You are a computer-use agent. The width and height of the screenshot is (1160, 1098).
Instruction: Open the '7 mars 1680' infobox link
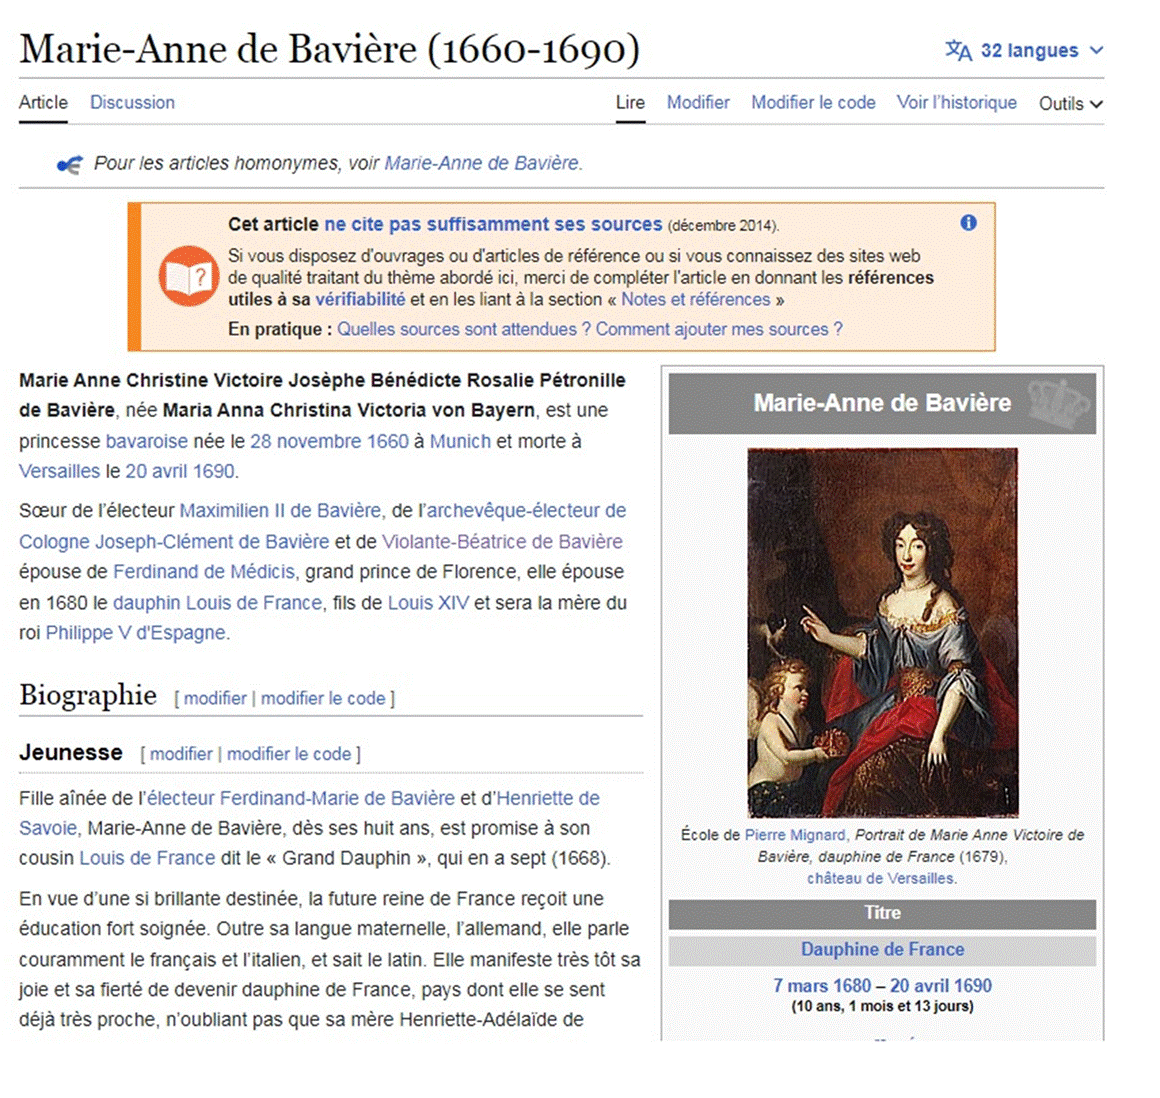tap(822, 986)
